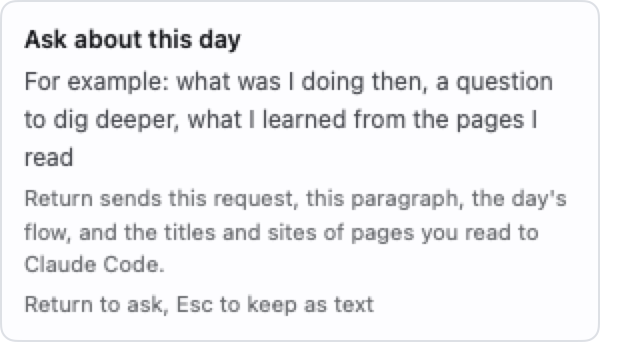Click the word "day" in the title

[220, 41]
